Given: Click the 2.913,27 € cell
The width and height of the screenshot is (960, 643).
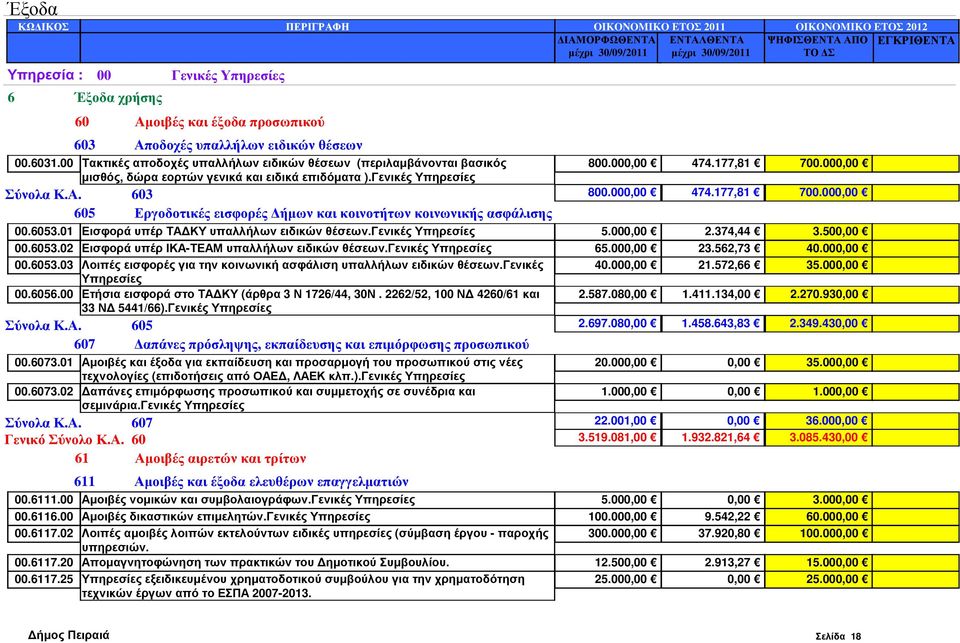Looking at the screenshot, I should pyautogui.click(x=713, y=562).
